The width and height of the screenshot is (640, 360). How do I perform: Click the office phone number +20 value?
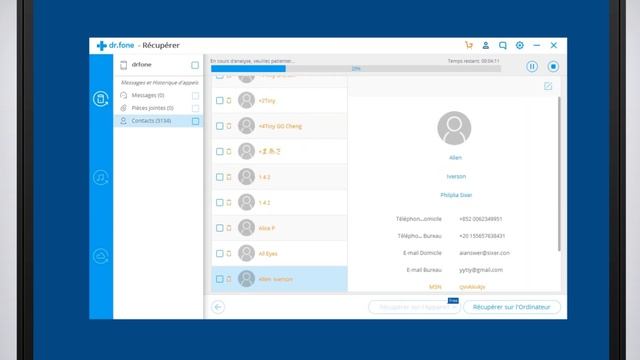[482, 236]
